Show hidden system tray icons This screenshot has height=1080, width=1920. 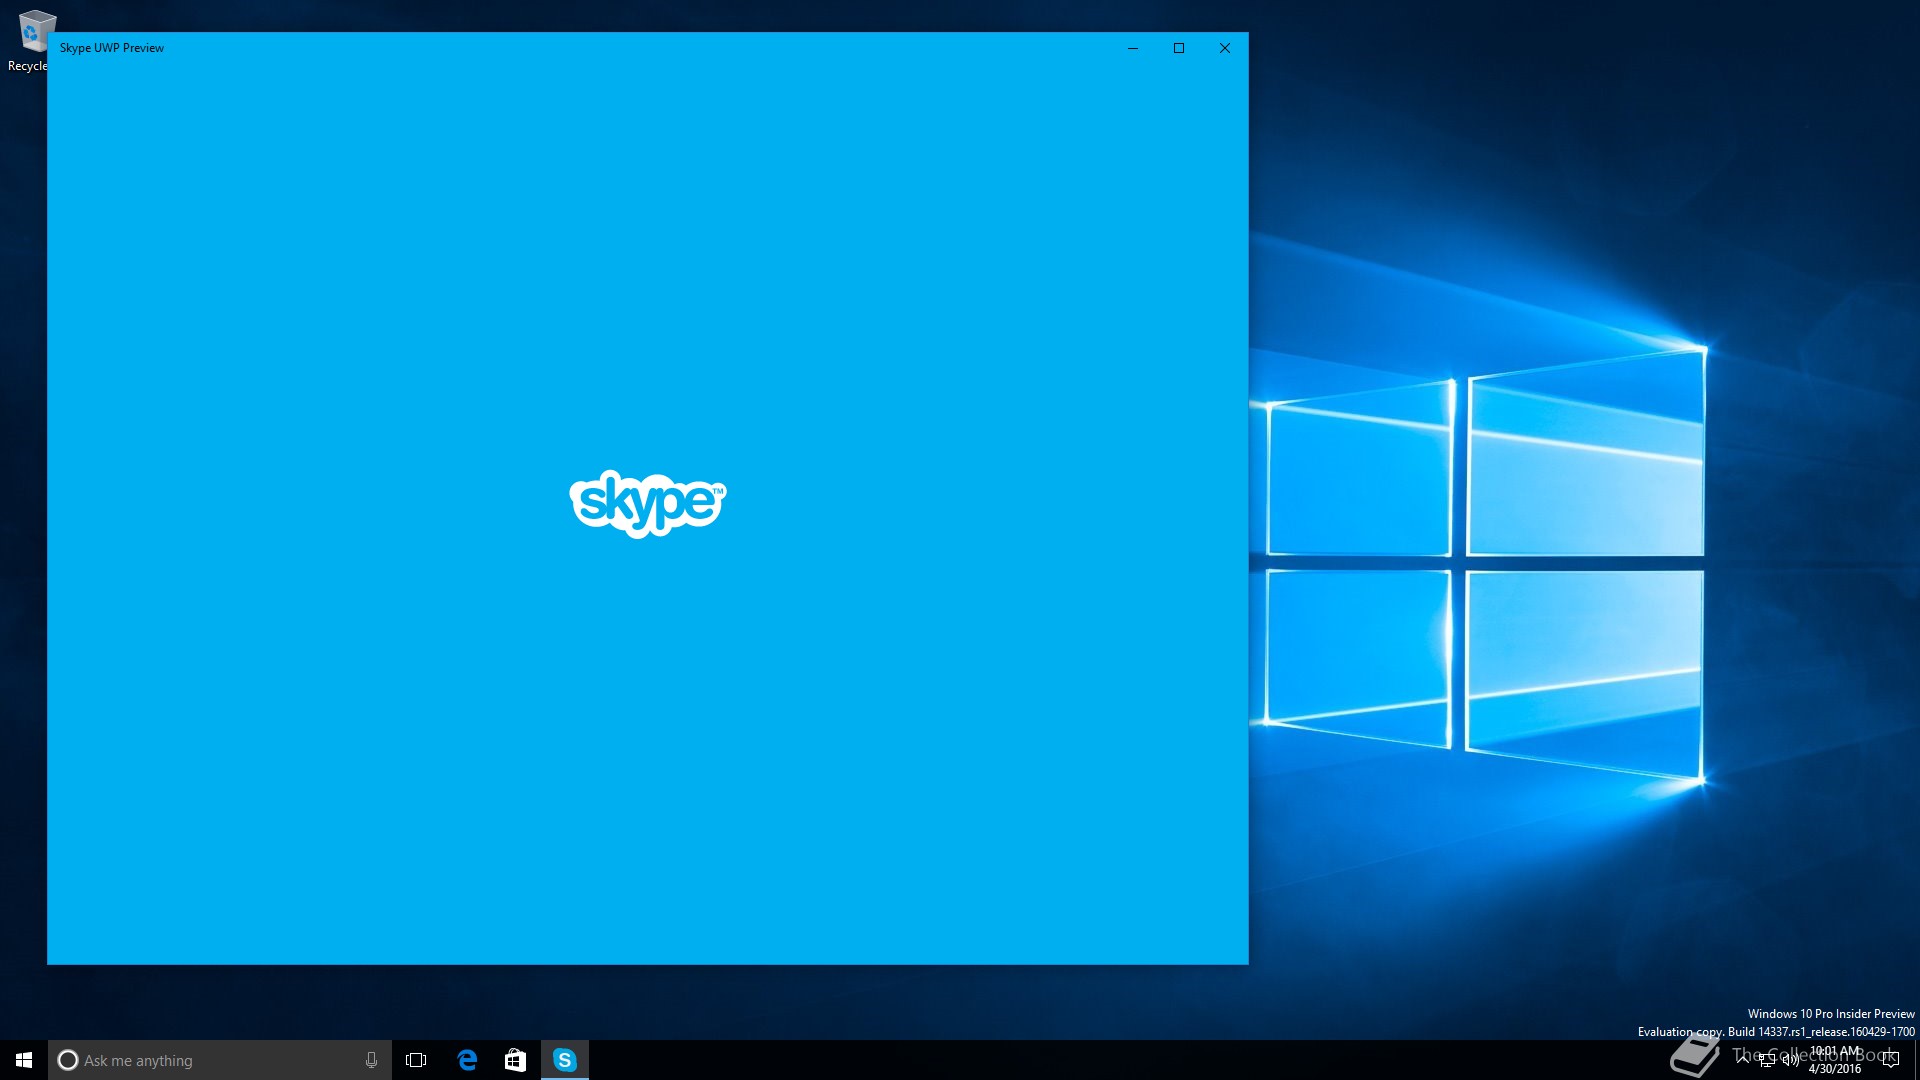(1743, 1060)
